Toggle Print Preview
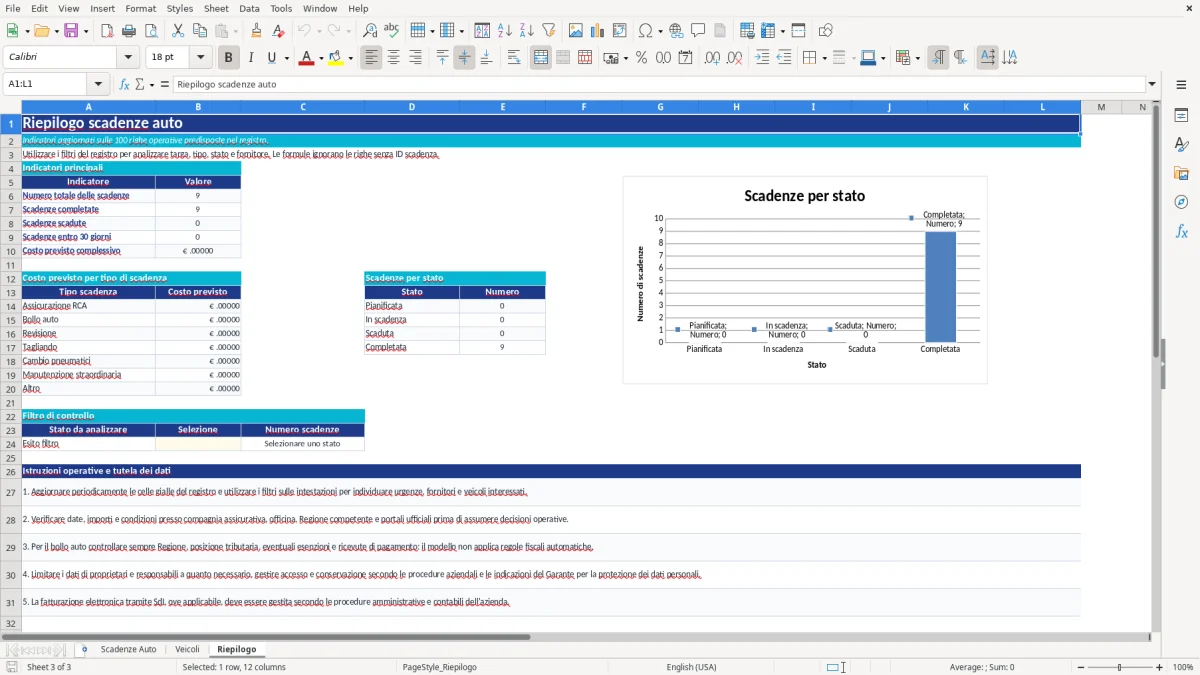 click(x=149, y=31)
